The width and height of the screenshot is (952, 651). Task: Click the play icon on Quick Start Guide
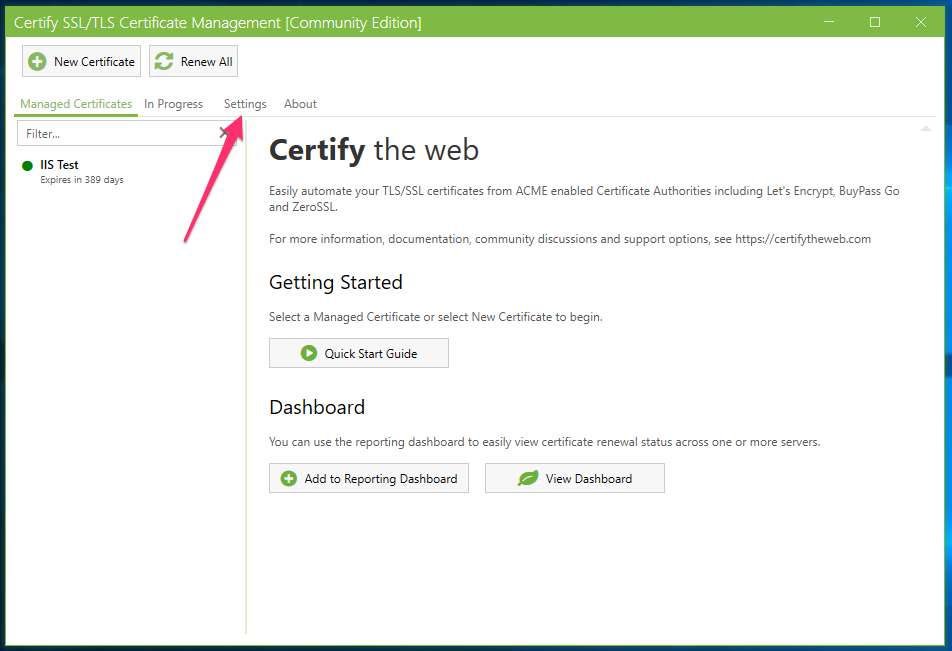click(x=309, y=353)
